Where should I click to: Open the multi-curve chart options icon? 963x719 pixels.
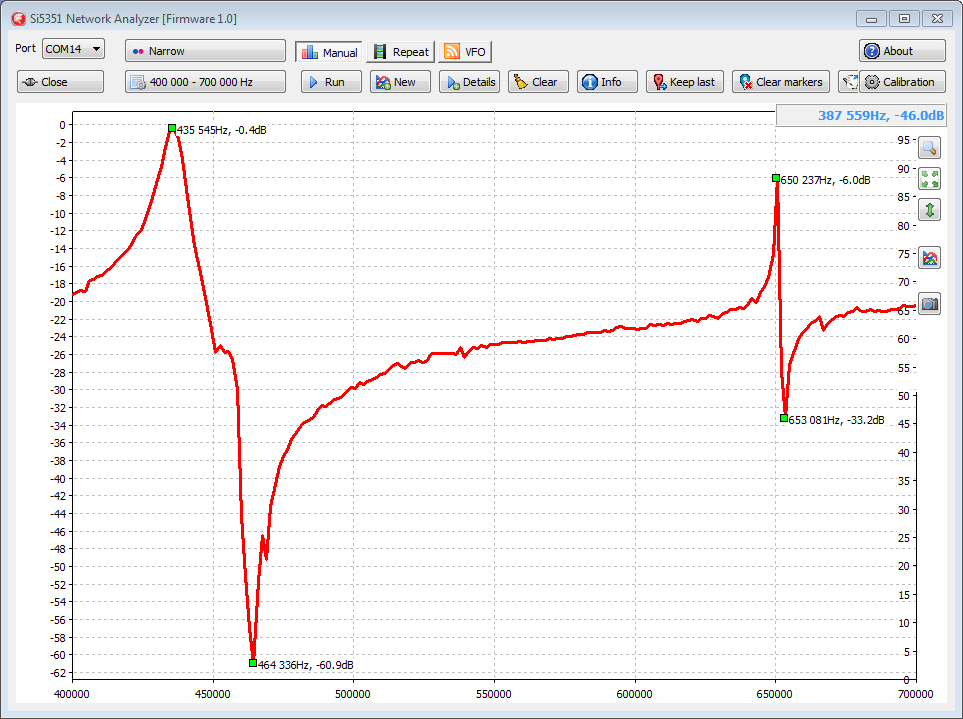[929, 258]
